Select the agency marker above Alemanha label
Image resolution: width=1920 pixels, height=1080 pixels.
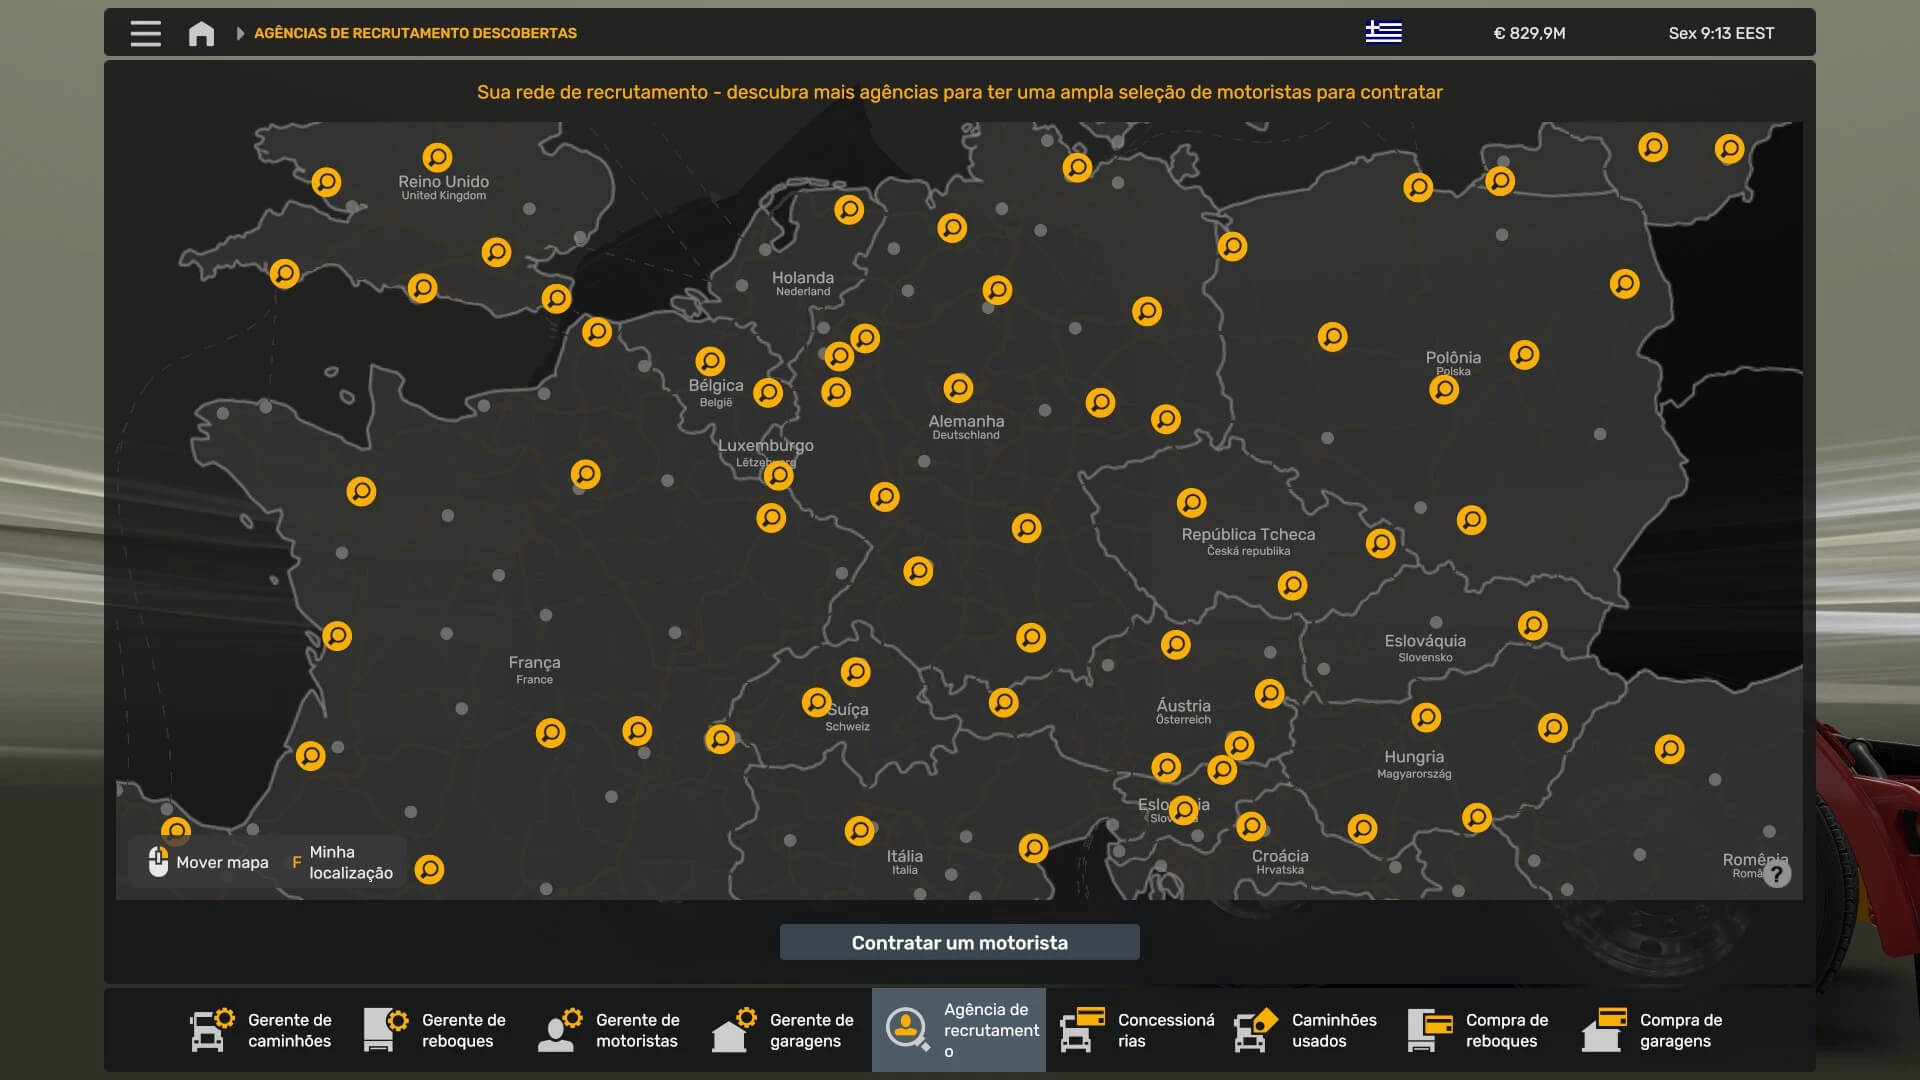[x=958, y=388]
